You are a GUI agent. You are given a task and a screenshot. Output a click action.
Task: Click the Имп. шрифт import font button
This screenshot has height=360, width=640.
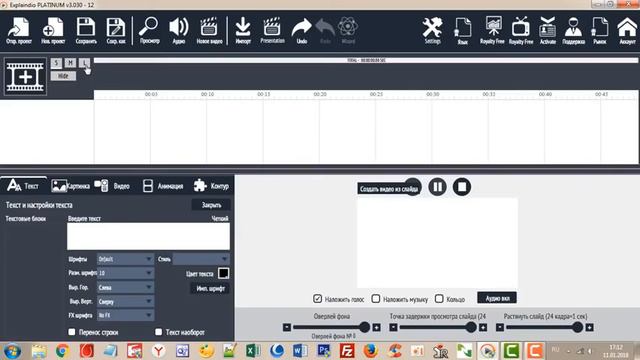[x=210, y=289]
